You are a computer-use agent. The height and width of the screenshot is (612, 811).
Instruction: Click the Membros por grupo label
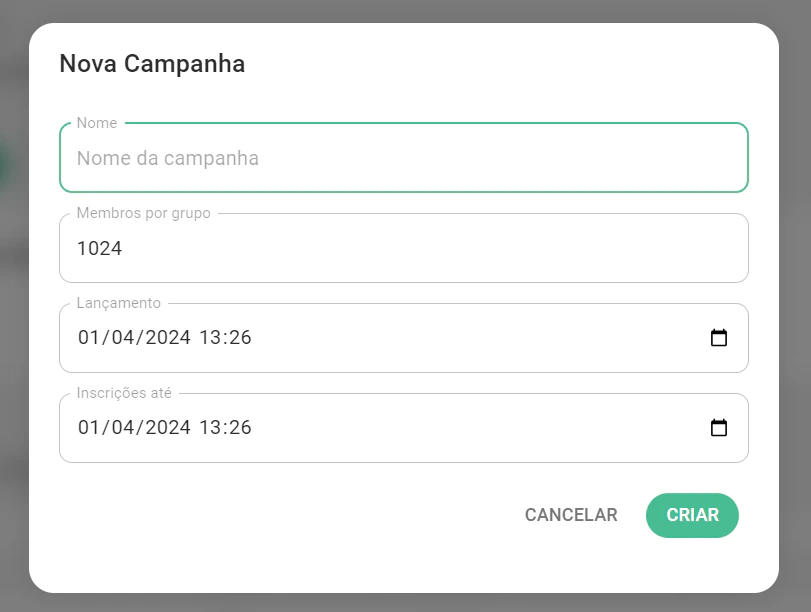coord(144,213)
